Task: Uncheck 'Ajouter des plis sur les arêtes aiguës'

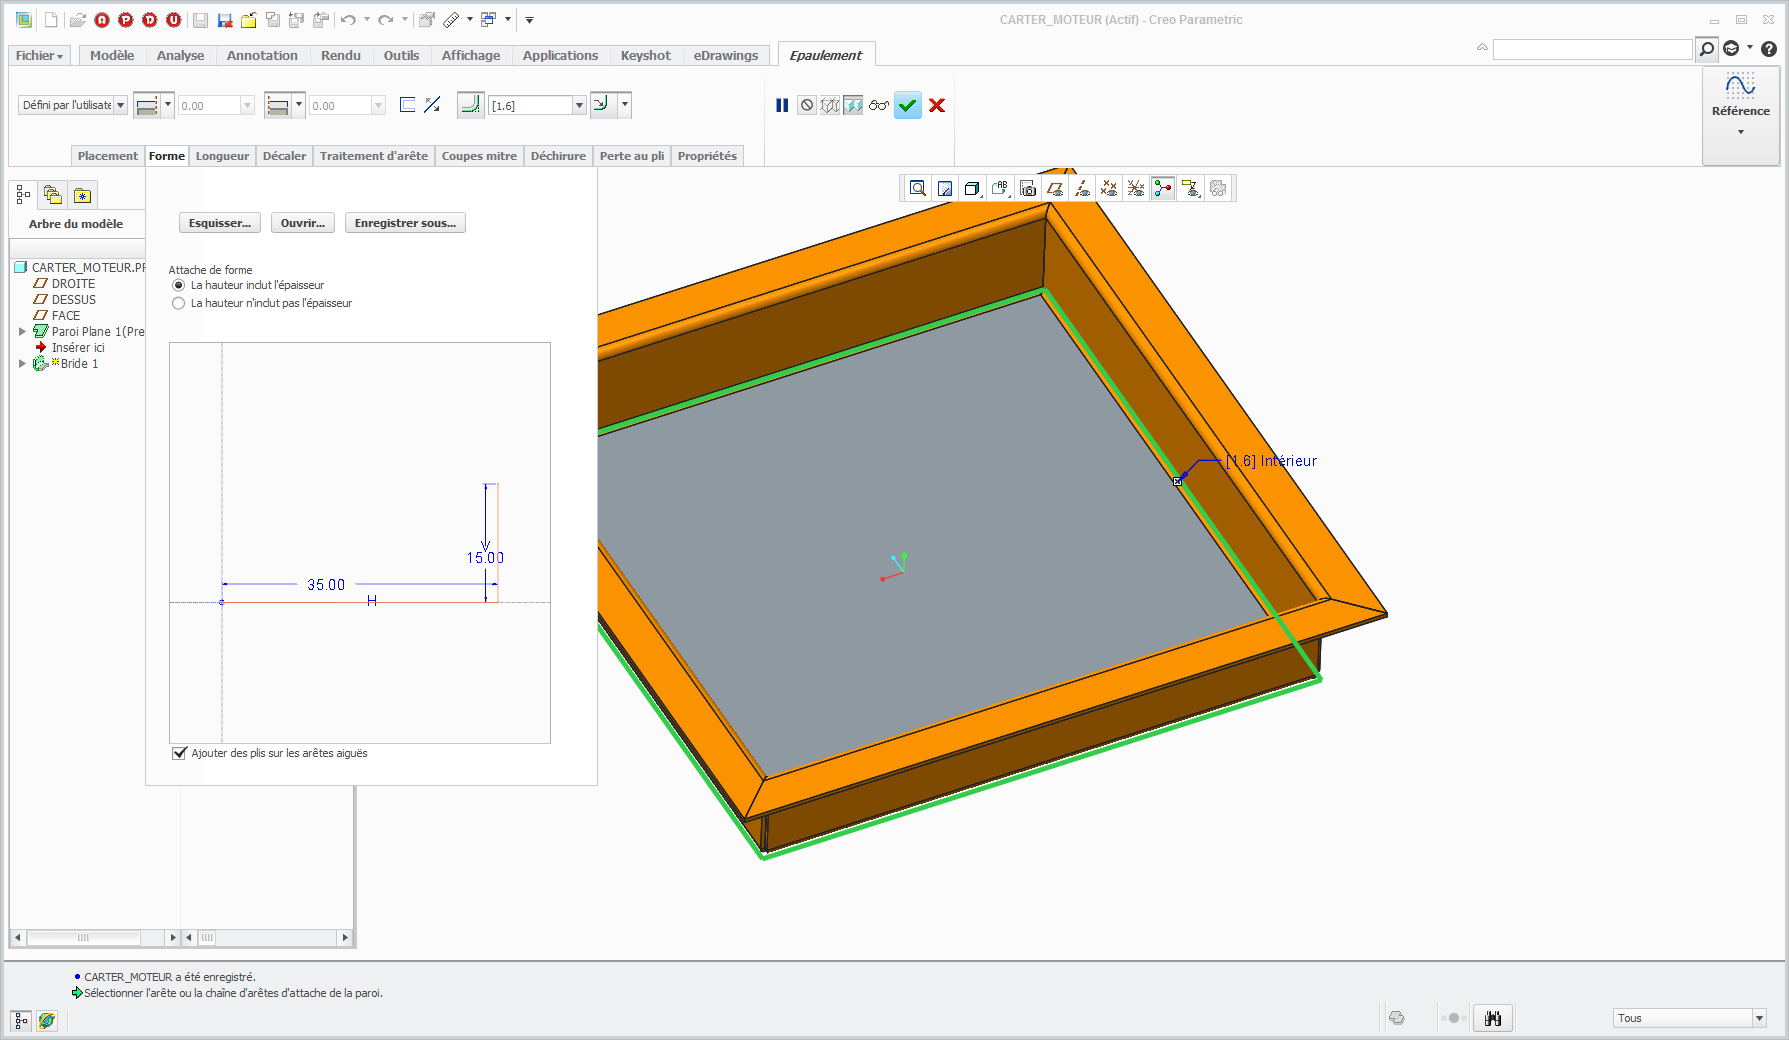Action: [180, 753]
